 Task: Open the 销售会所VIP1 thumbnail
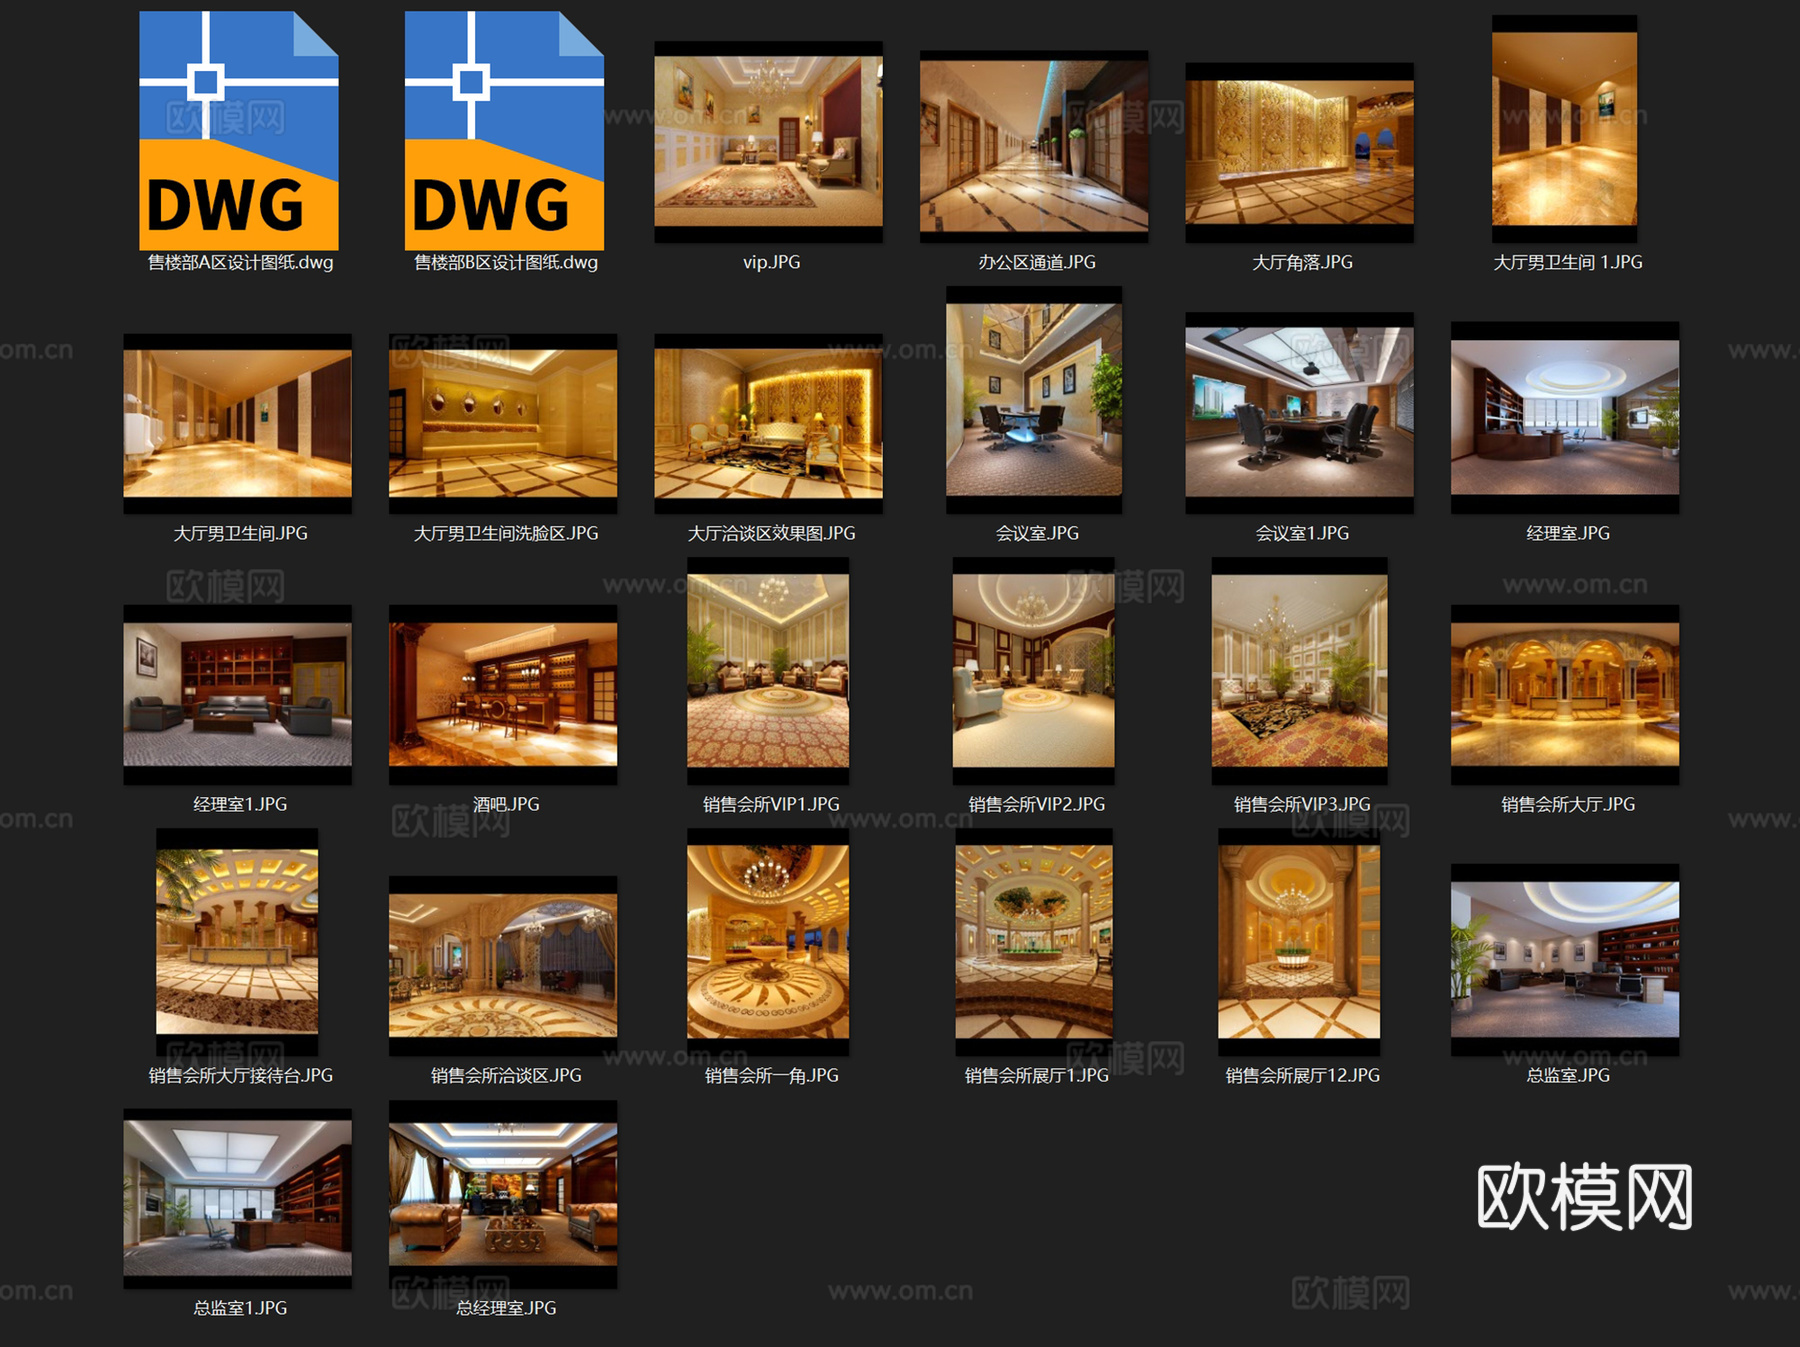(768, 671)
